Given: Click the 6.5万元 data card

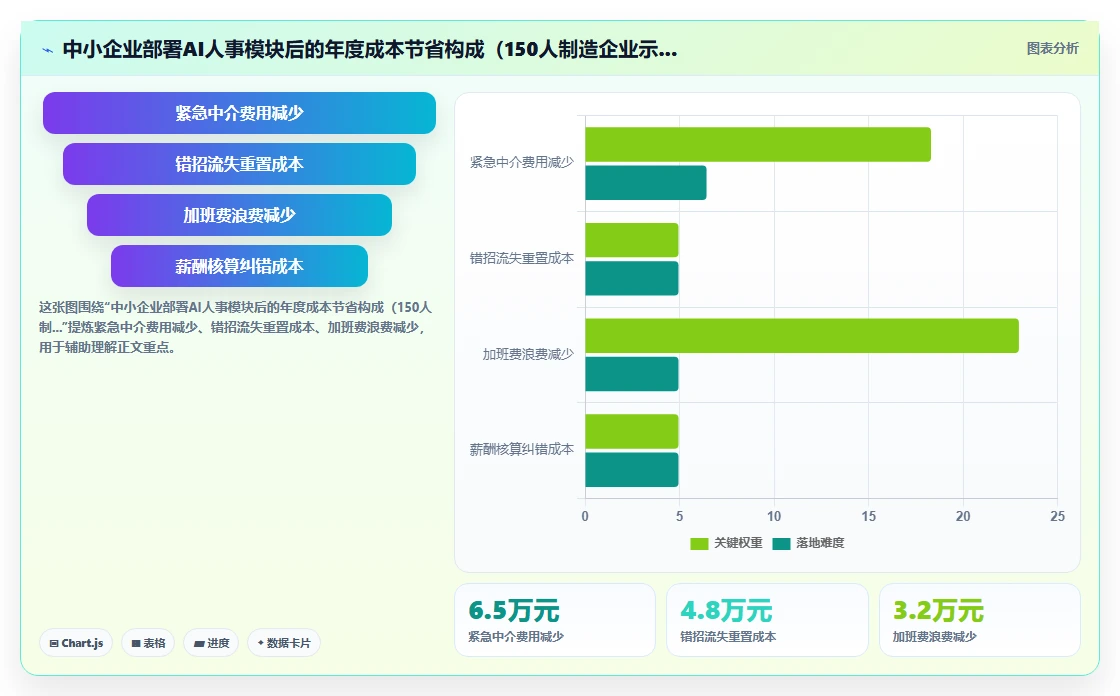Looking at the screenshot, I should (555, 620).
